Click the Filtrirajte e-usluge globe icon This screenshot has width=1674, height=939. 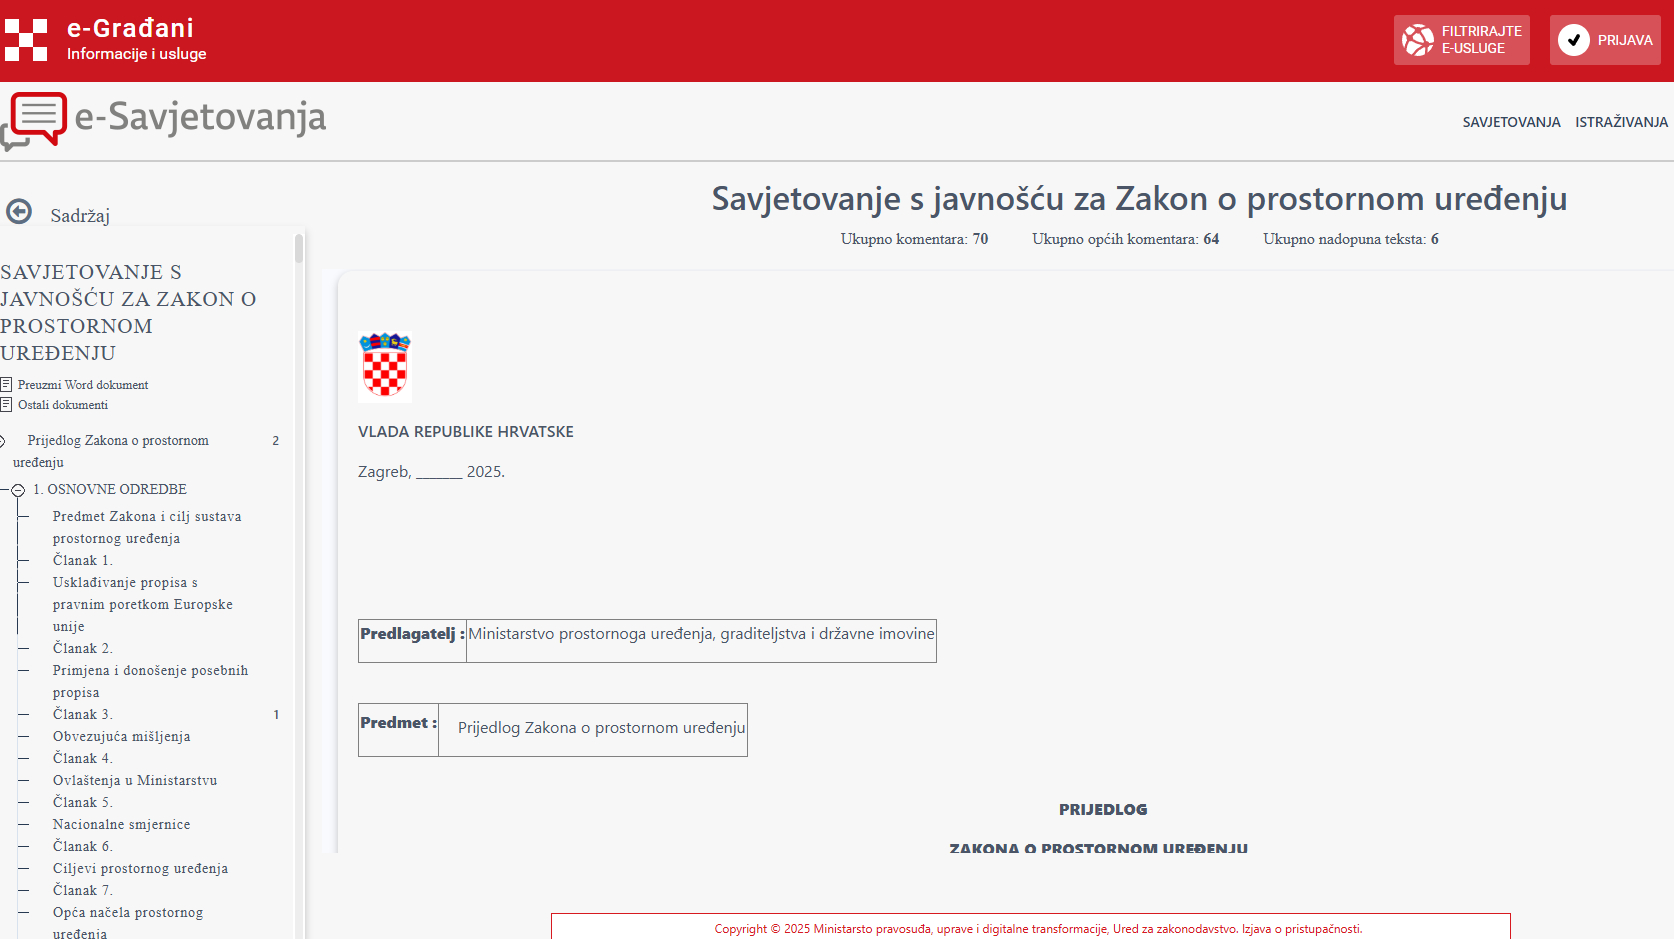tap(1417, 40)
